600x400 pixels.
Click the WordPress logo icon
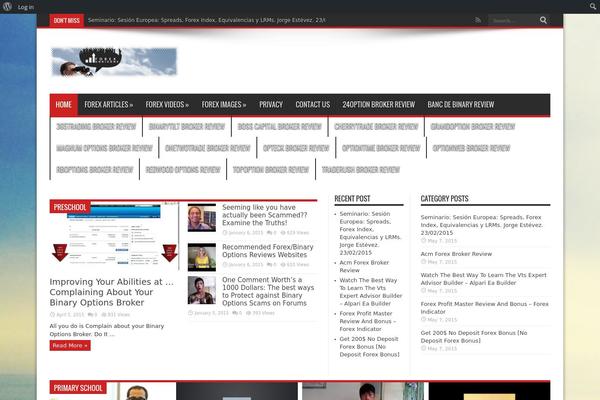(7, 7)
